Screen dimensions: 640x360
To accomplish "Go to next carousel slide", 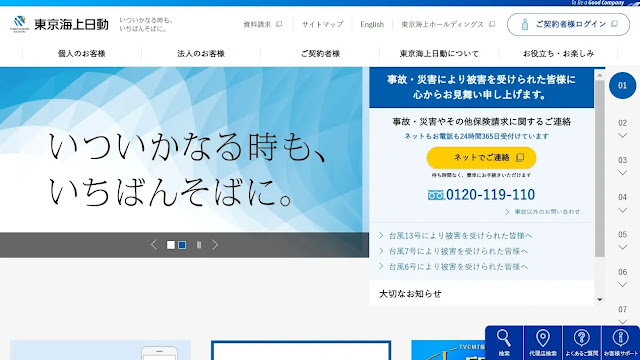I will click(x=215, y=245).
